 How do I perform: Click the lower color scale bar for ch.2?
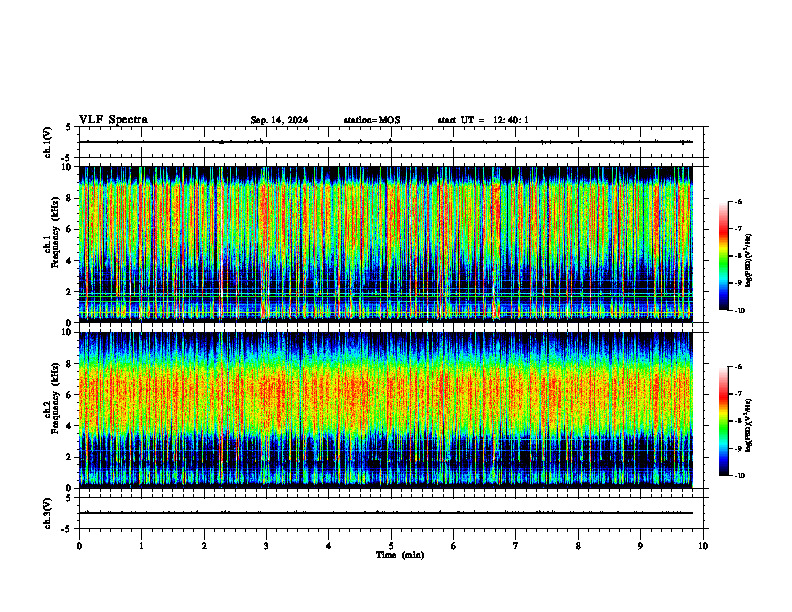click(x=724, y=421)
